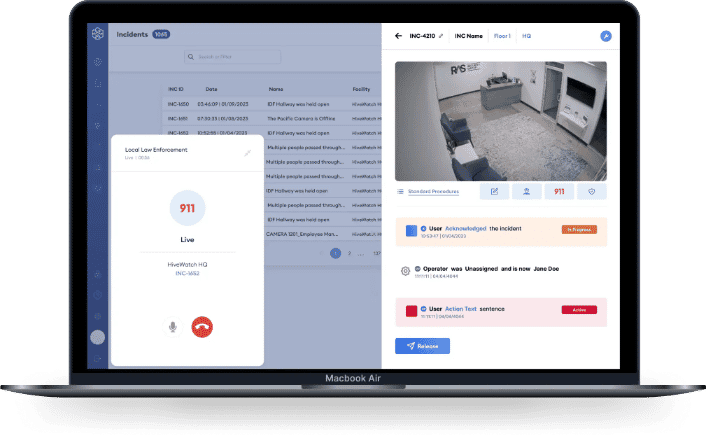Screen dimensions: 706x436
Task: Click the shield icon button below camera
Action: click(591, 191)
